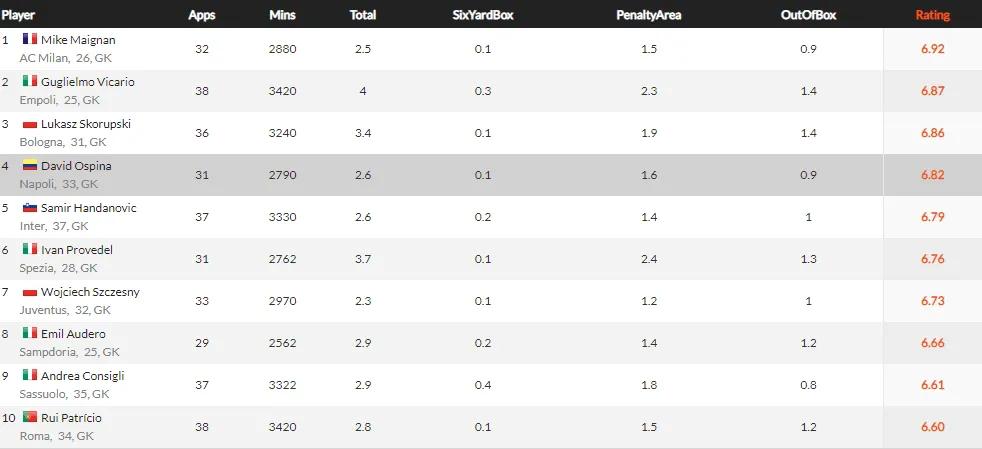
Task: Click the Colombian flag next to David Ospina
Action: point(29,166)
